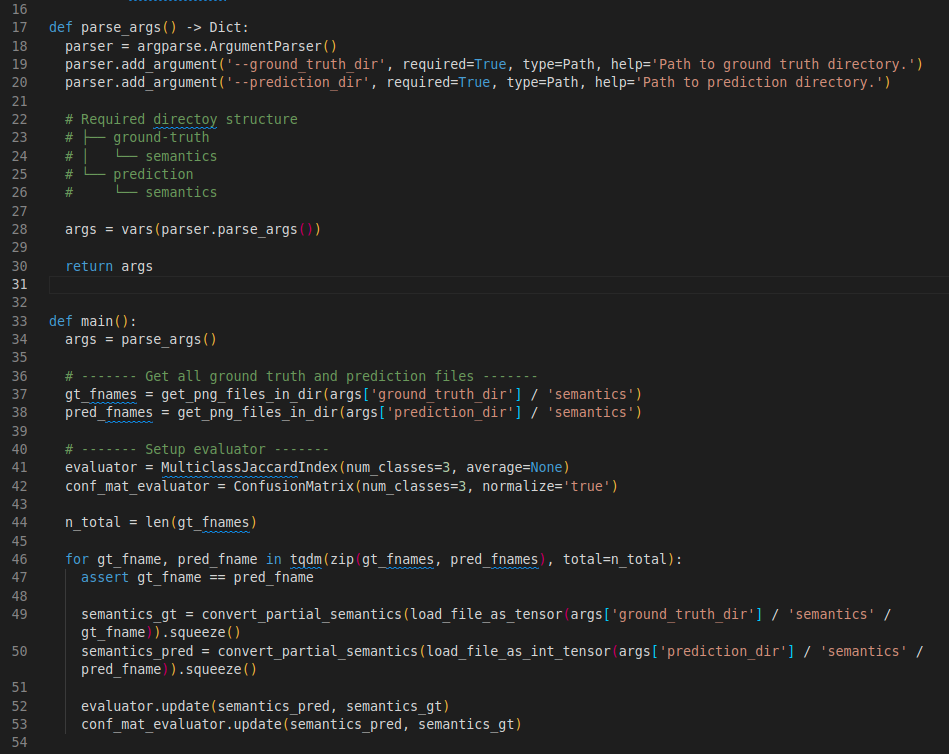Click 'ArgumentParser' on line 18
This screenshot has height=754, width=949.
(266, 46)
